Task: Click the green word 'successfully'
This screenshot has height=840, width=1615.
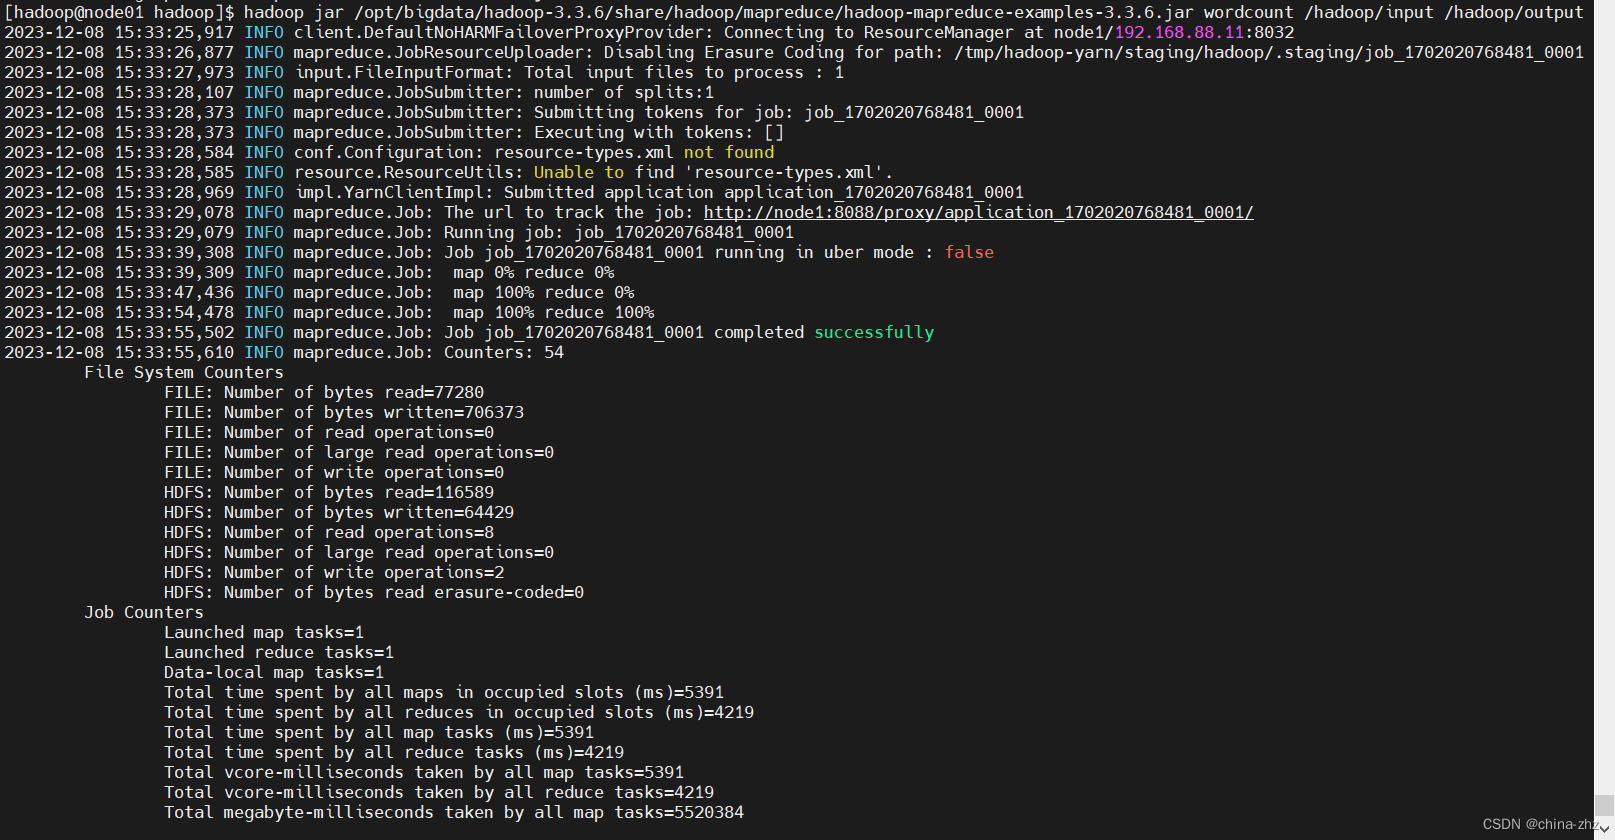Action: coord(874,332)
